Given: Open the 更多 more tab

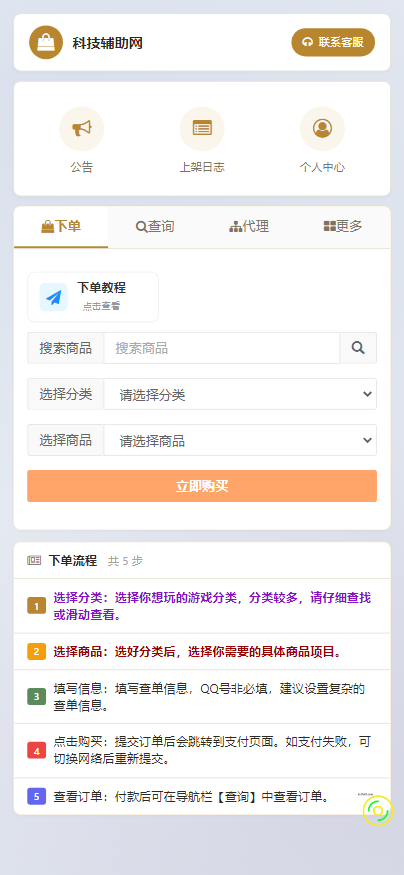Looking at the screenshot, I should click(x=343, y=227).
